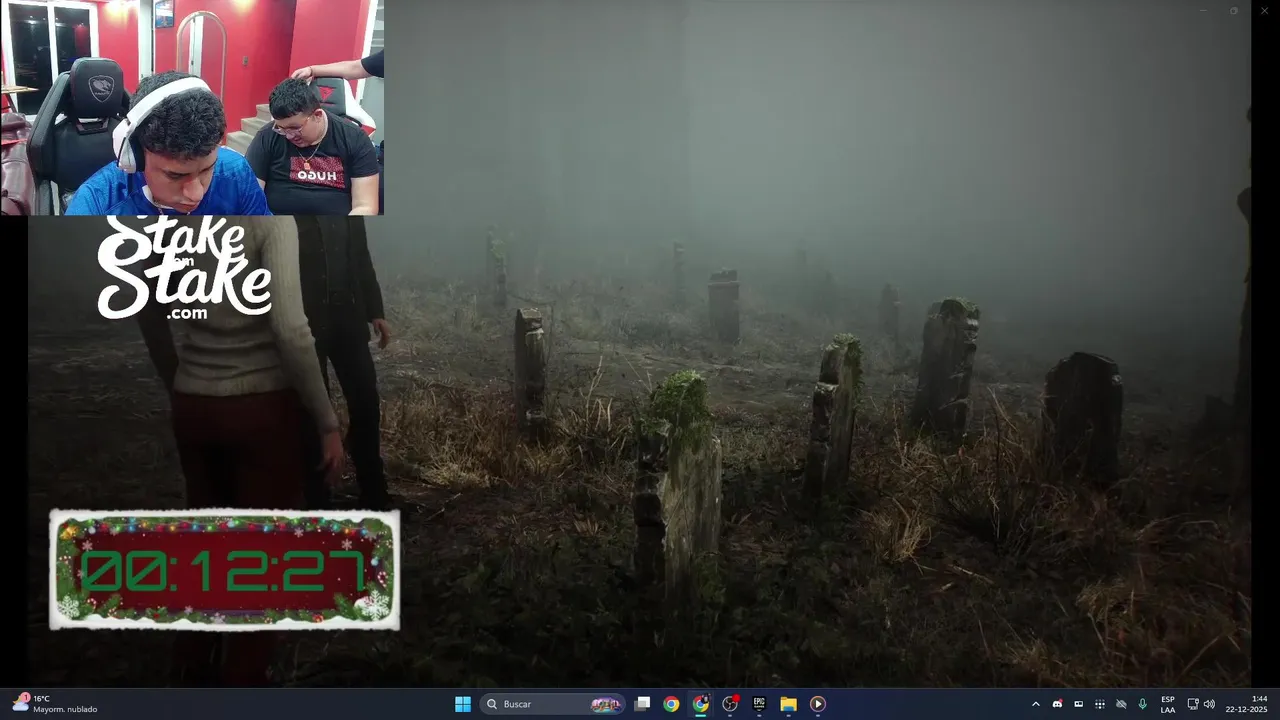Open File Explorer from the taskbar

pos(788,704)
